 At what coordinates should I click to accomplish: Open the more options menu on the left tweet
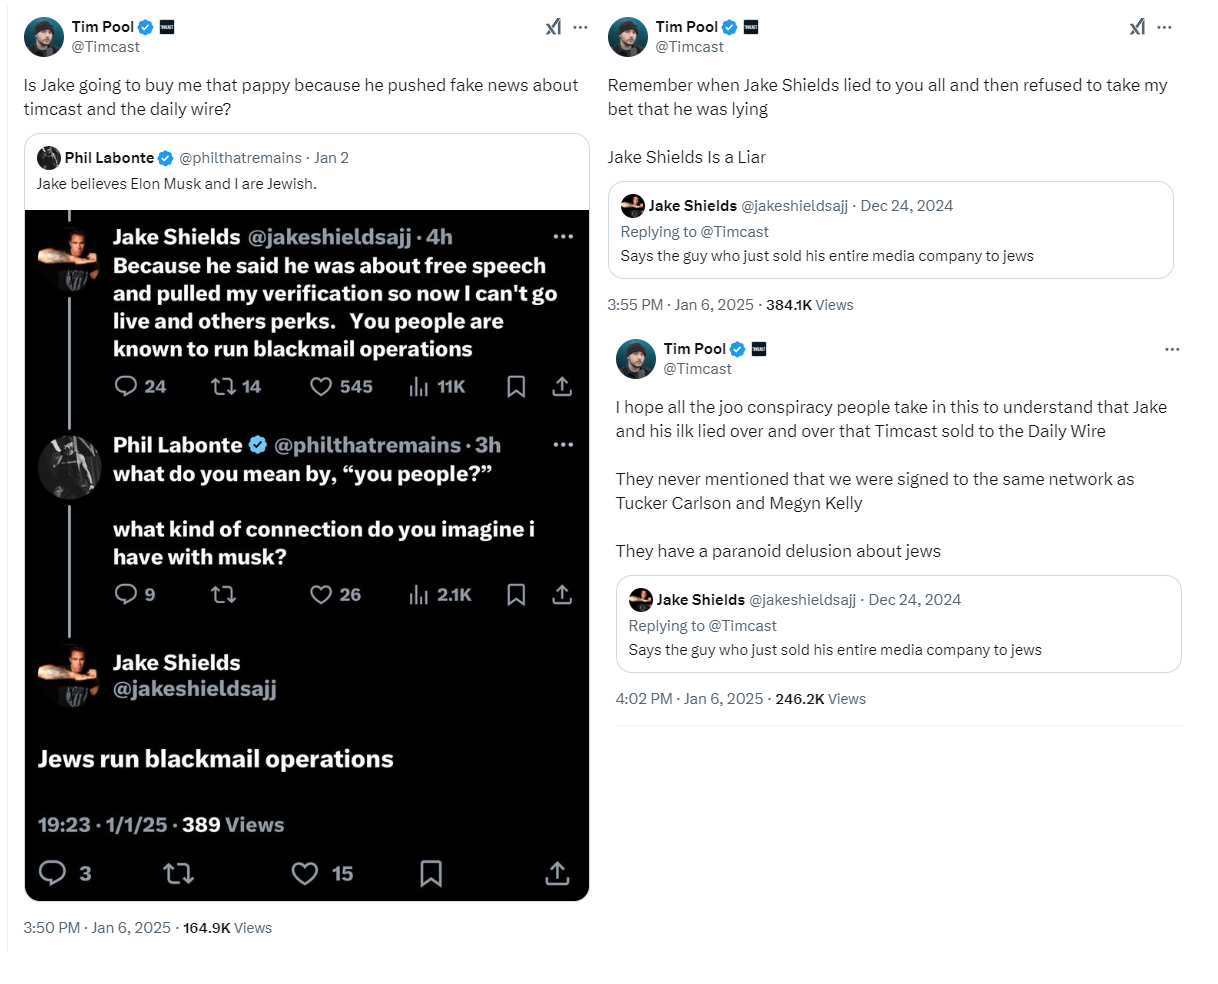click(580, 28)
